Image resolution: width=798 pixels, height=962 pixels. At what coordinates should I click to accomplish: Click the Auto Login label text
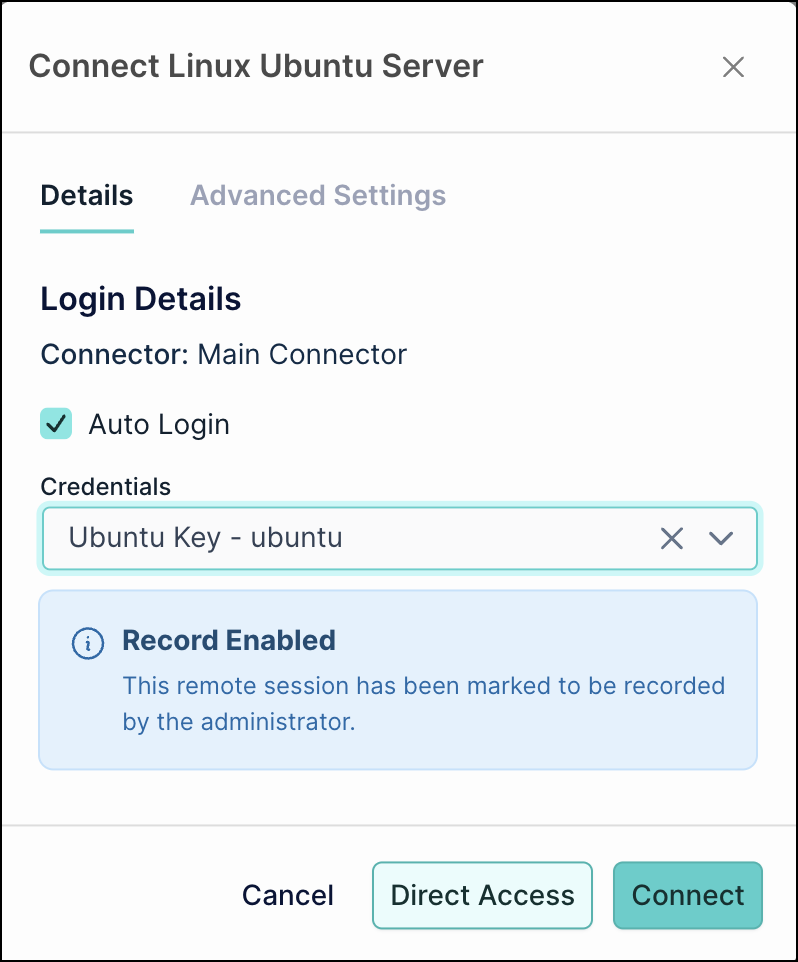tap(159, 425)
